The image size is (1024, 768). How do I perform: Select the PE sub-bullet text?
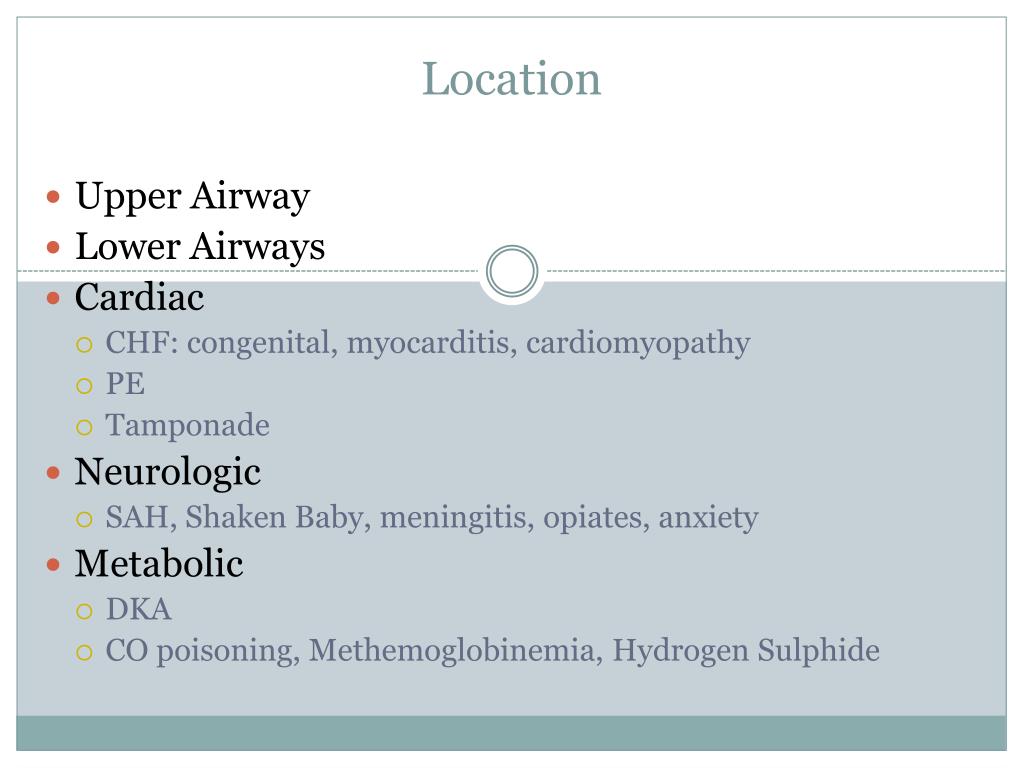125,383
